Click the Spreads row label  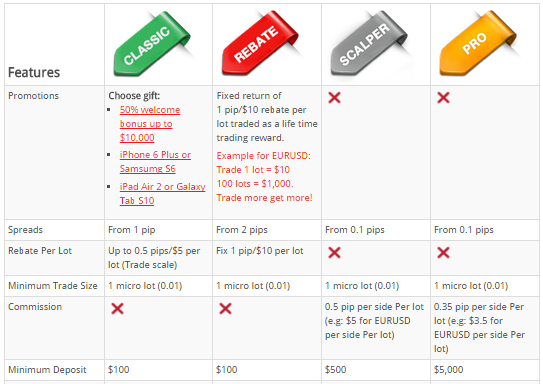coord(25,230)
